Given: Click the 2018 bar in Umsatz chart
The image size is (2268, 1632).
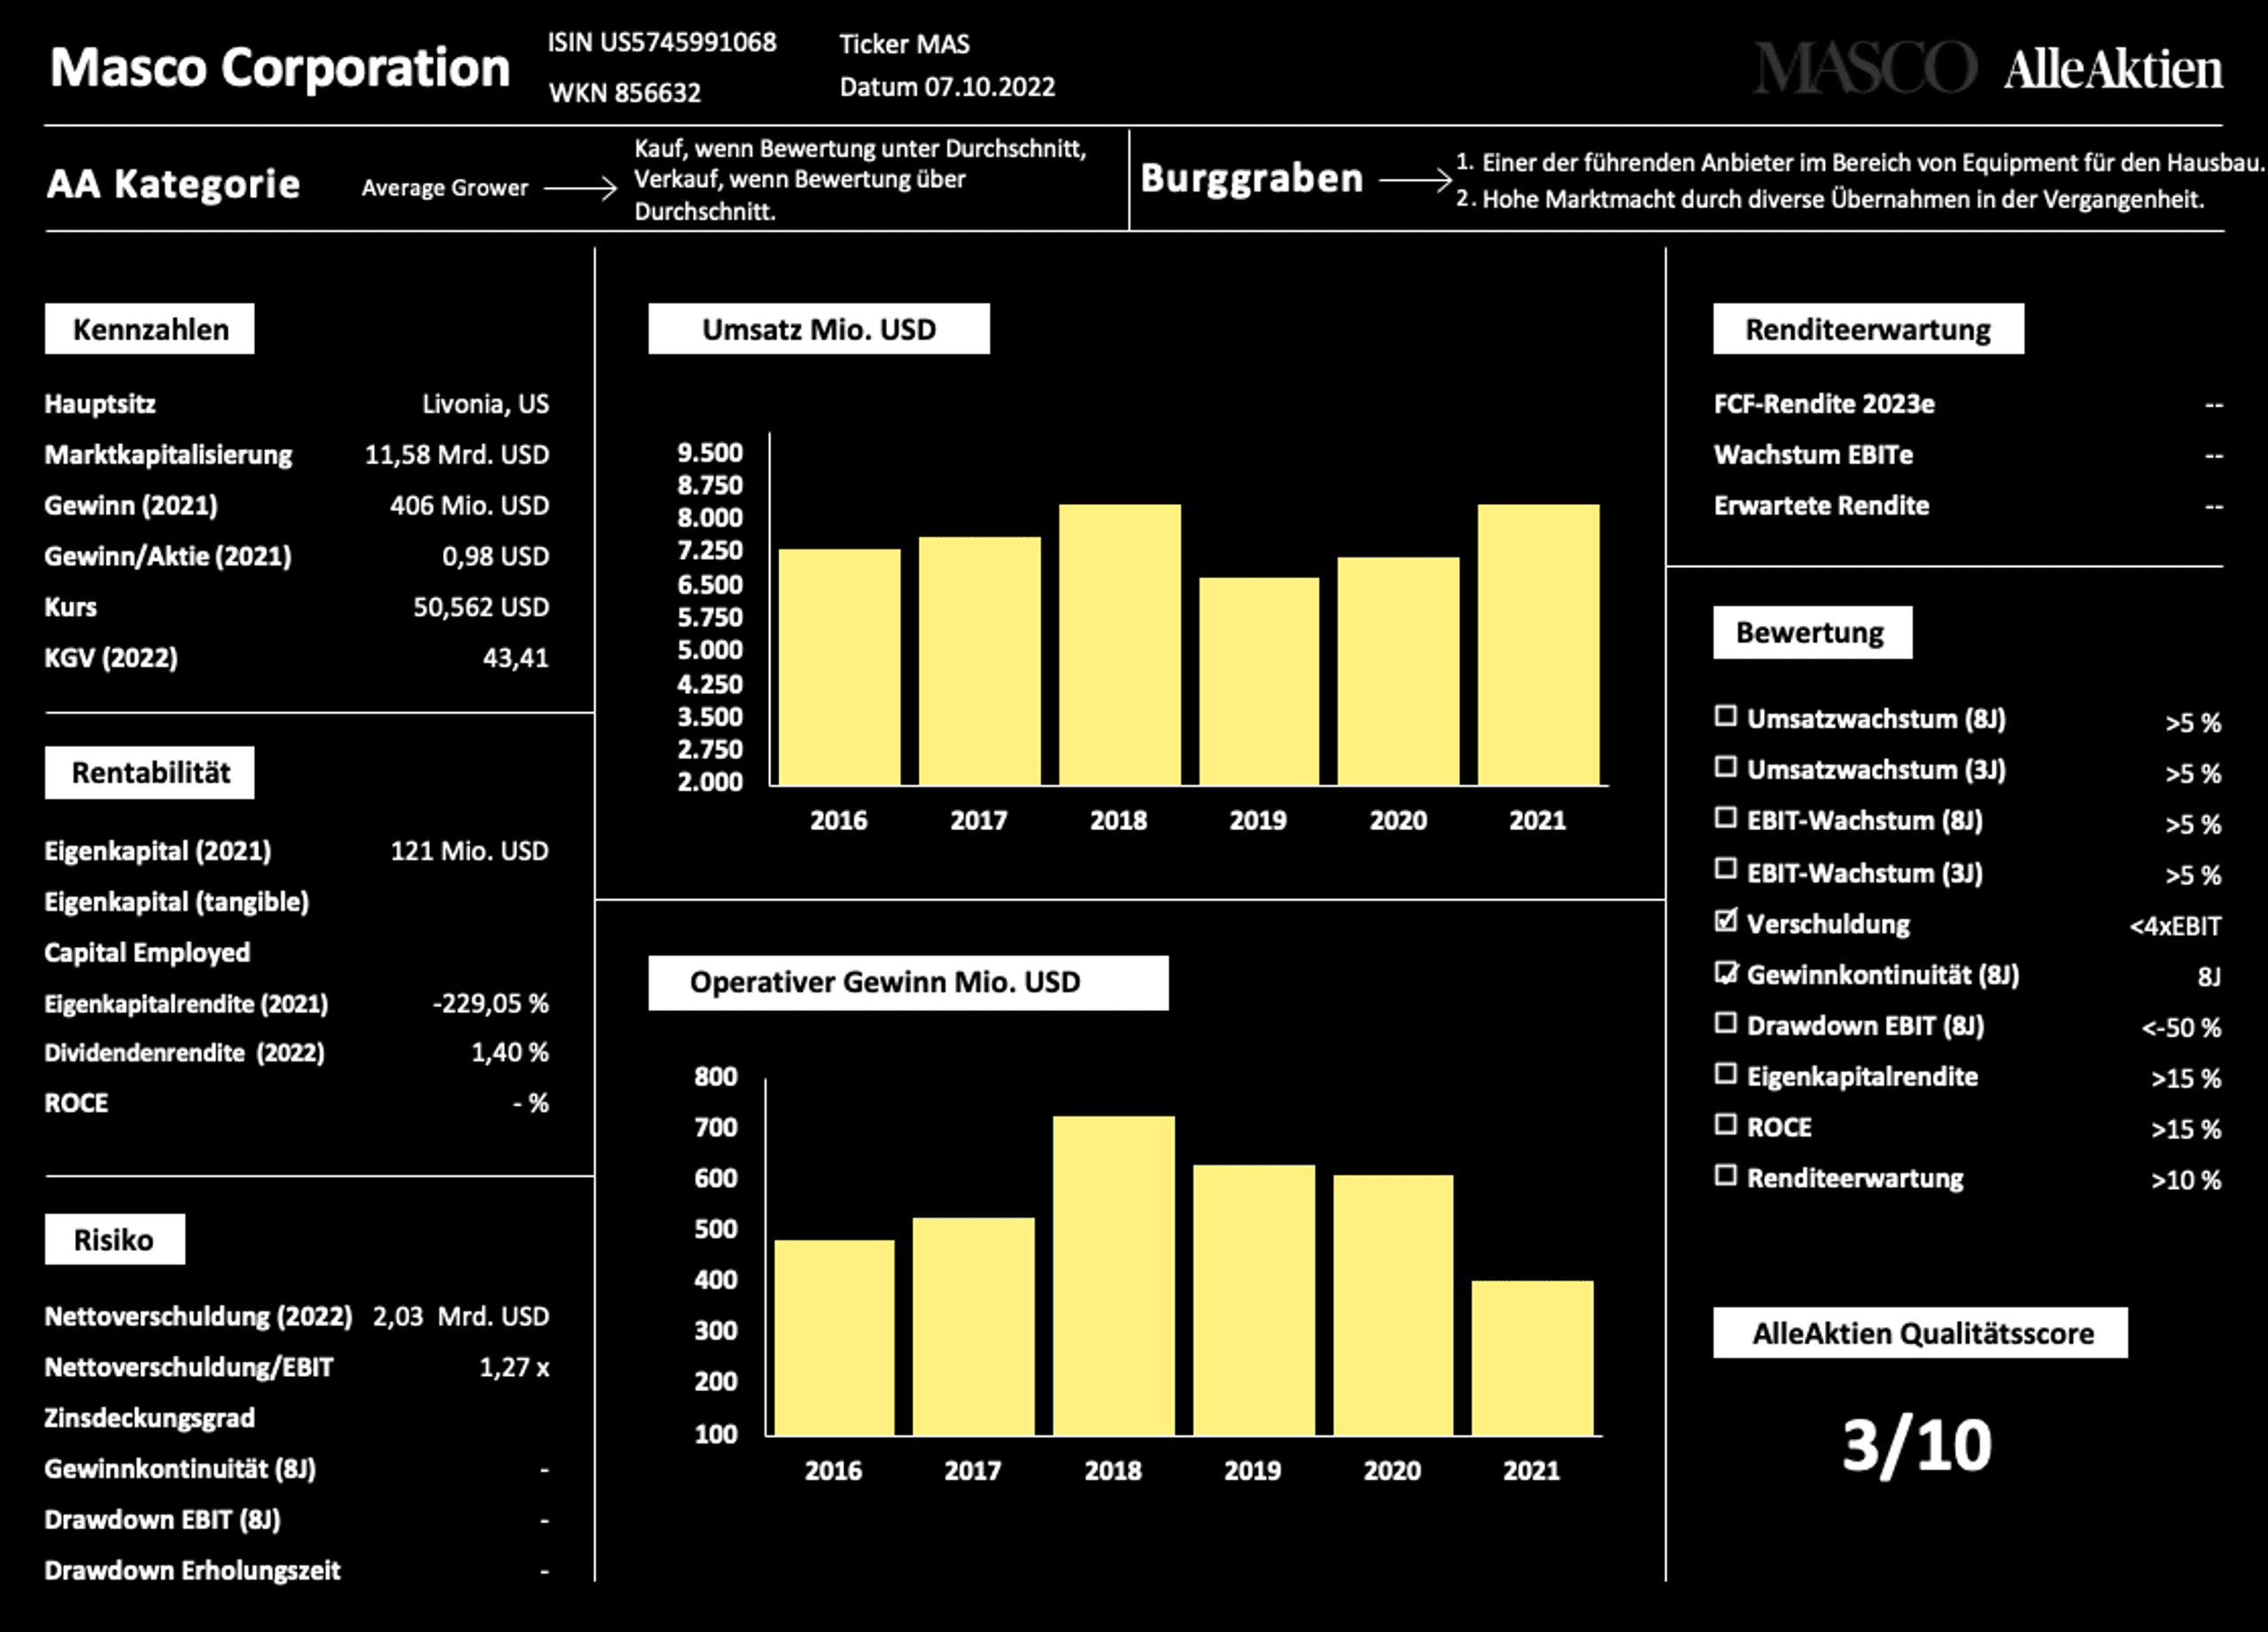Looking at the screenshot, I should pyautogui.click(x=1120, y=645).
